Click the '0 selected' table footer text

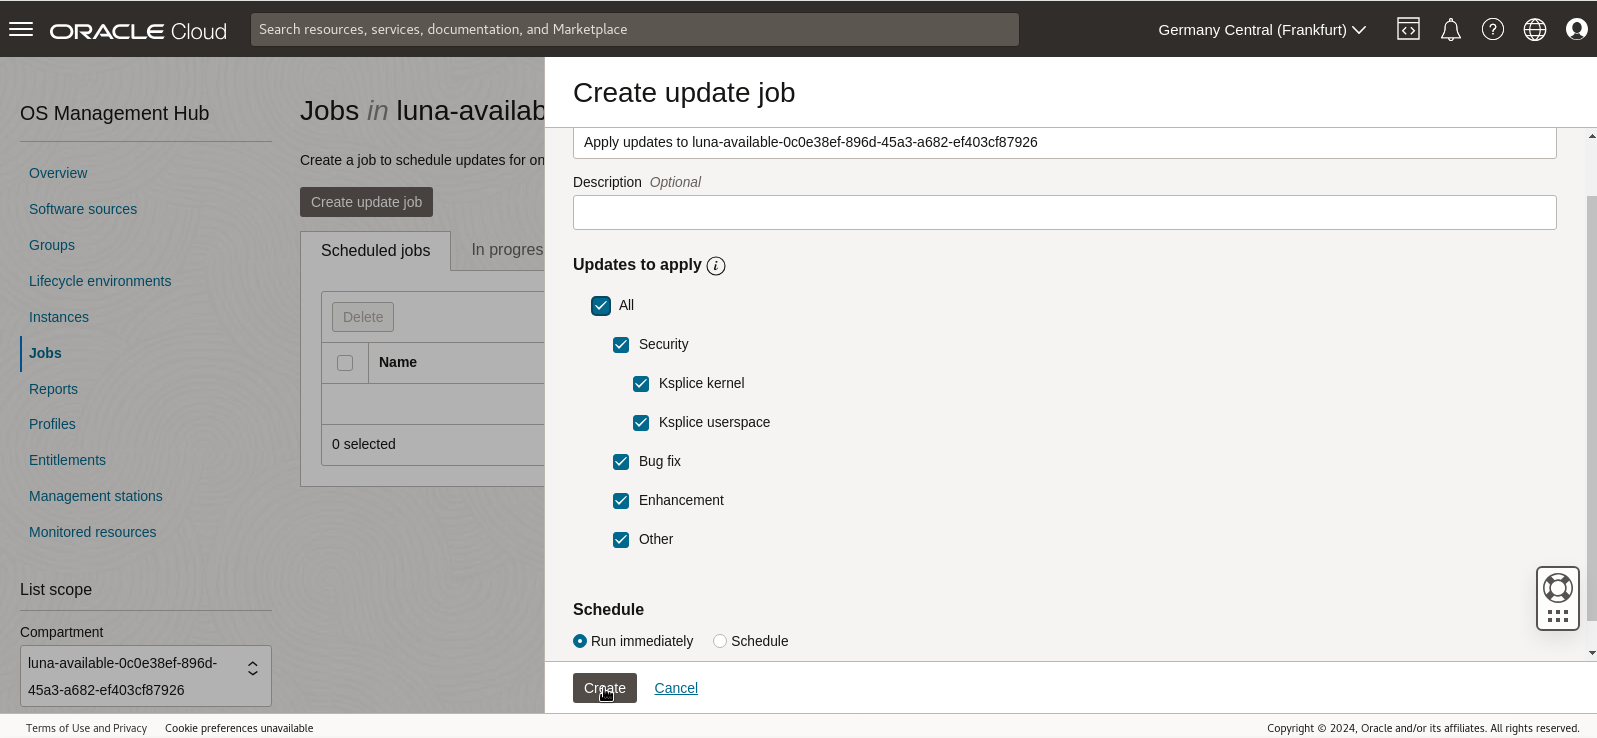[x=364, y=444]
